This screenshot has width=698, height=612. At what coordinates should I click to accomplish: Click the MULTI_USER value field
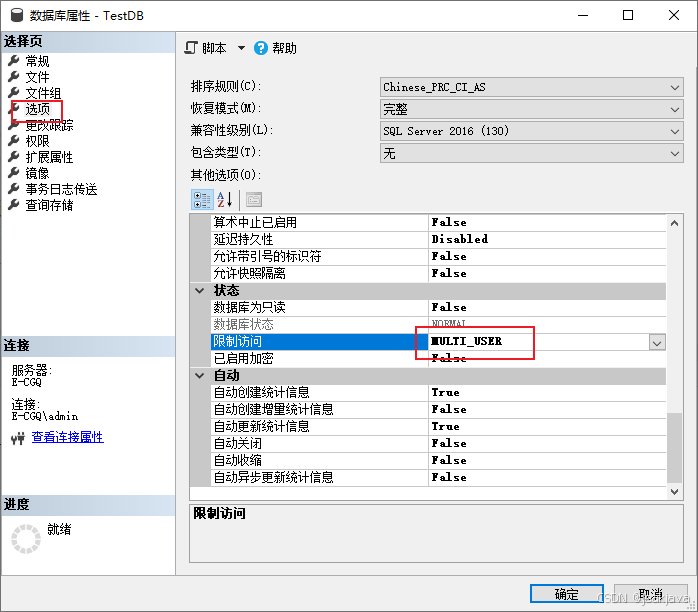point(539,342)
